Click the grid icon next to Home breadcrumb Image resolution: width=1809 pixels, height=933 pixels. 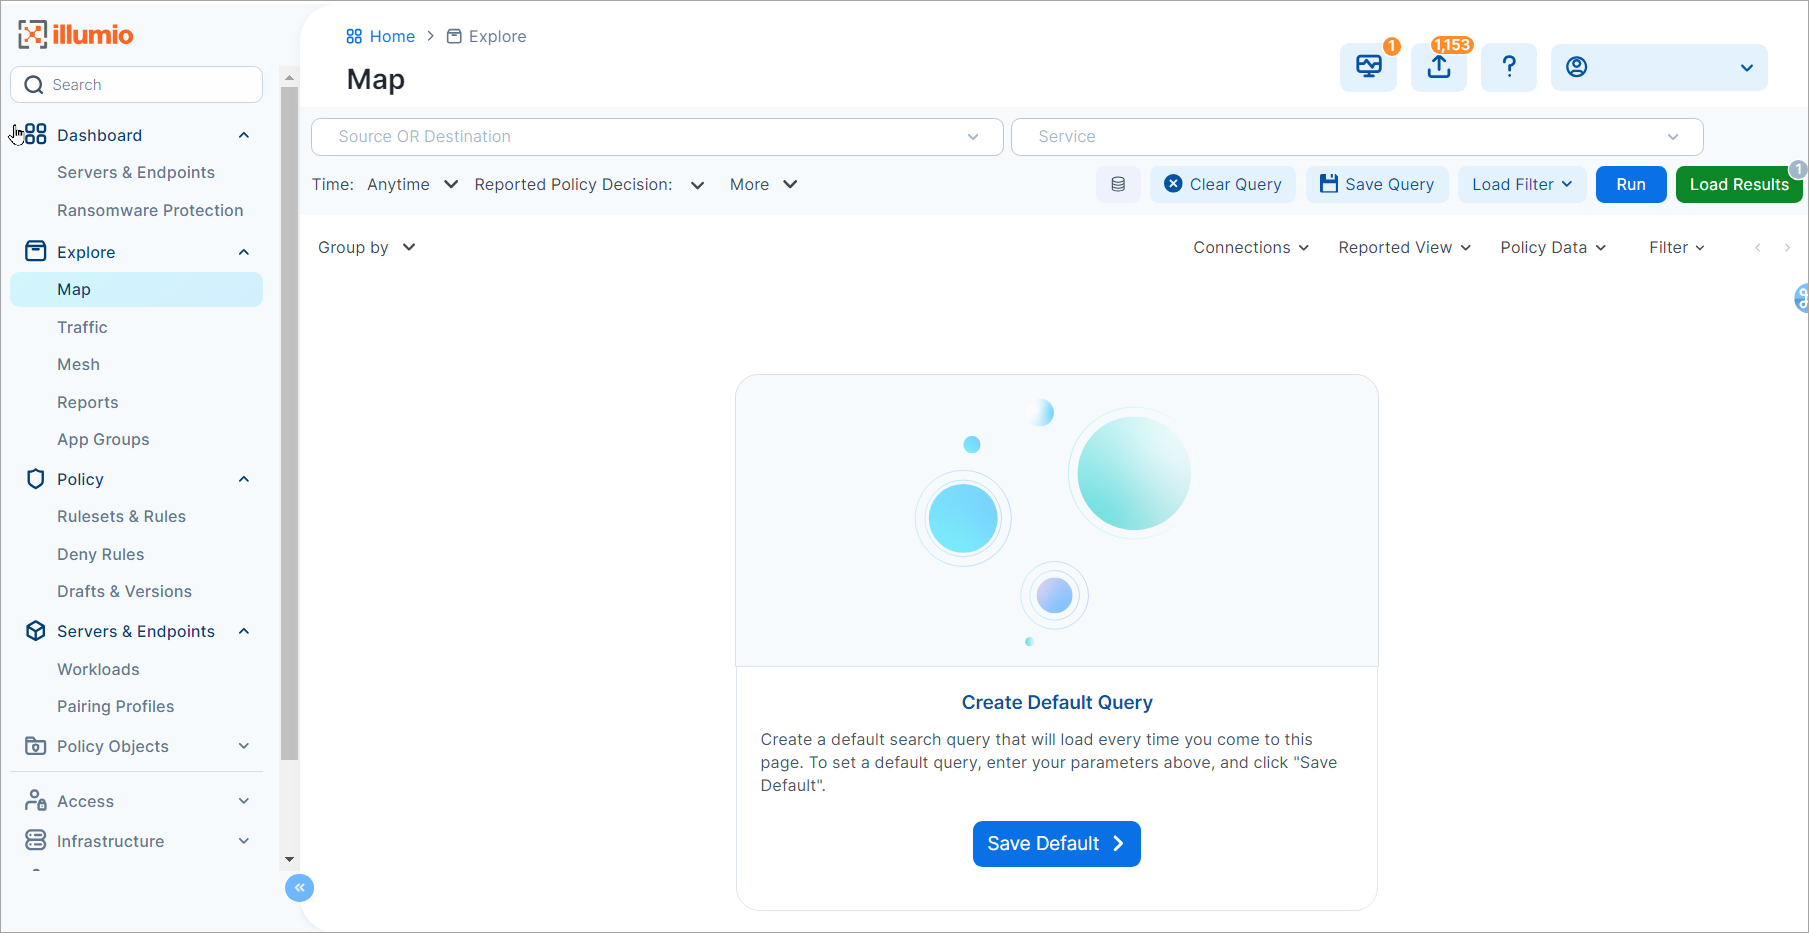tap(354, 36)
